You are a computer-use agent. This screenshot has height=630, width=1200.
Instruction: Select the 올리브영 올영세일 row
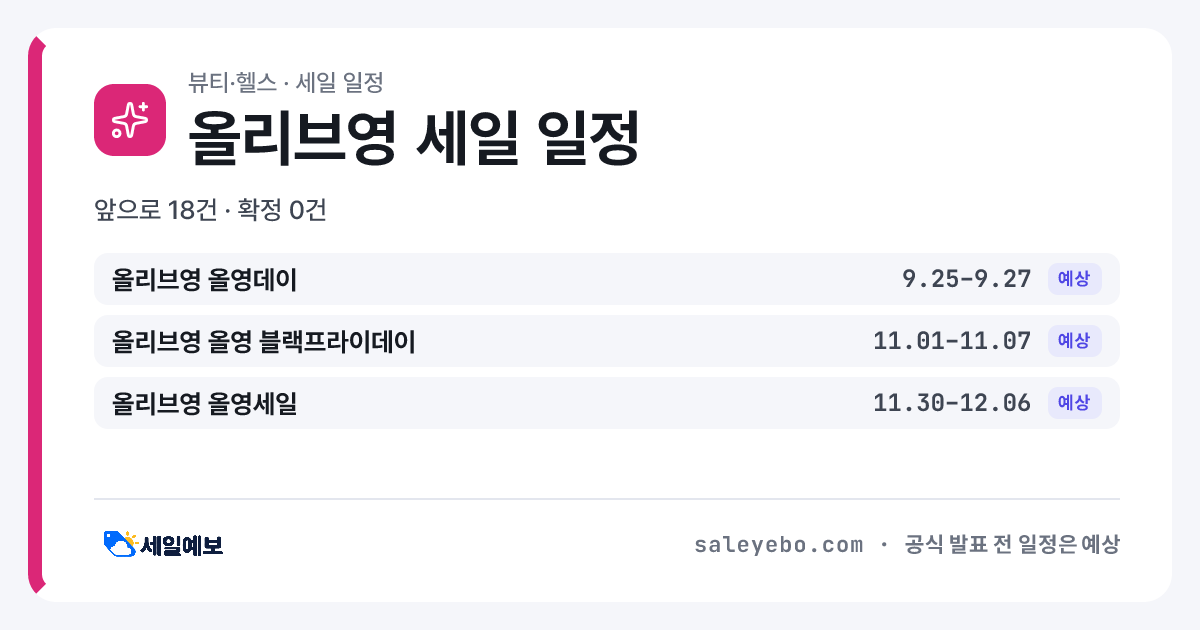tap(607, 403)
